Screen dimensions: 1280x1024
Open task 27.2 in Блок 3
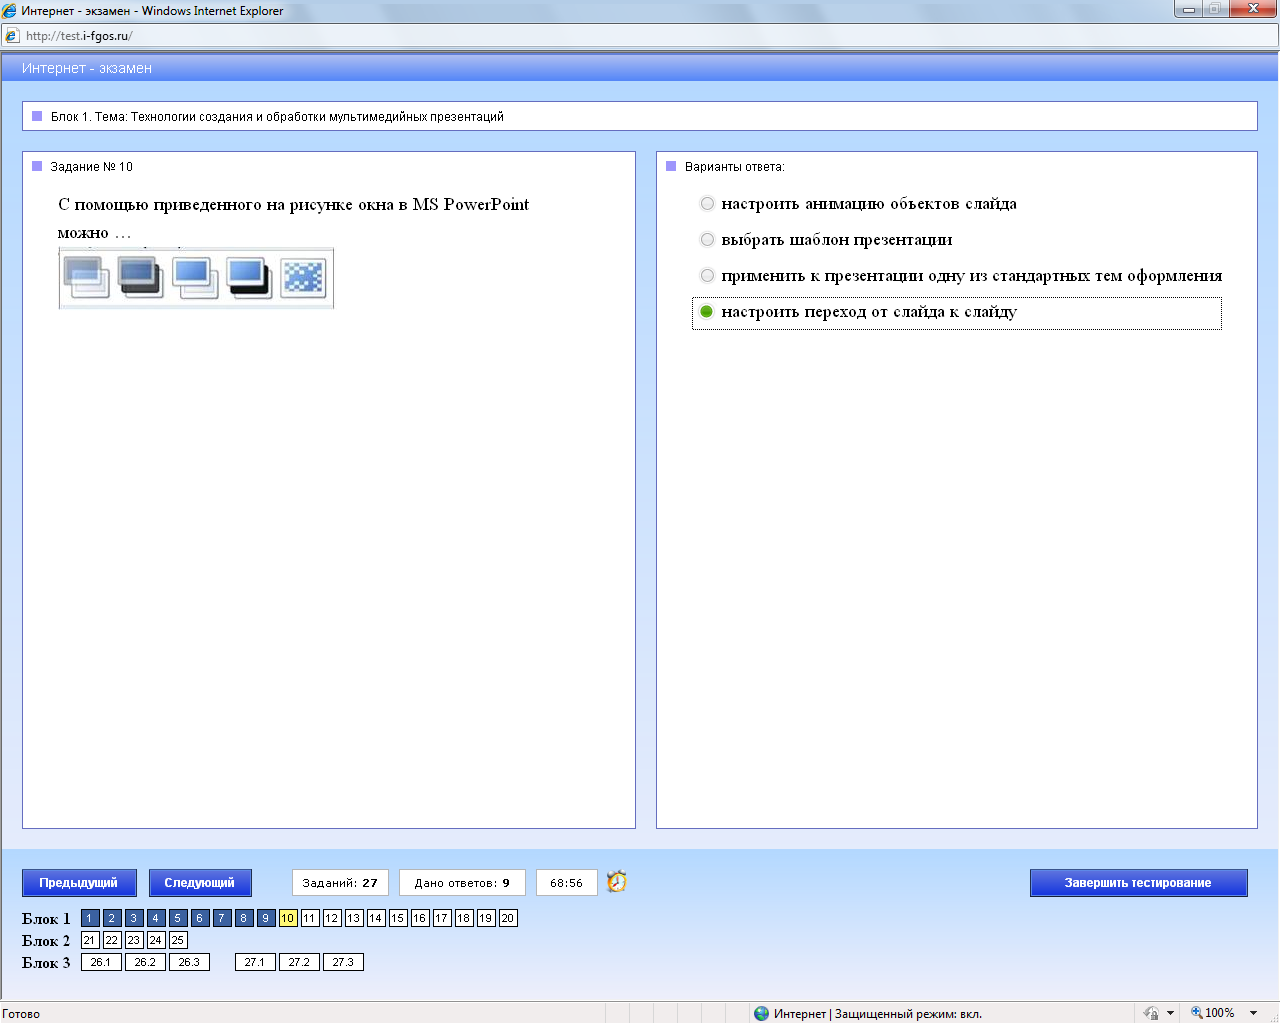tap(299, 962)
